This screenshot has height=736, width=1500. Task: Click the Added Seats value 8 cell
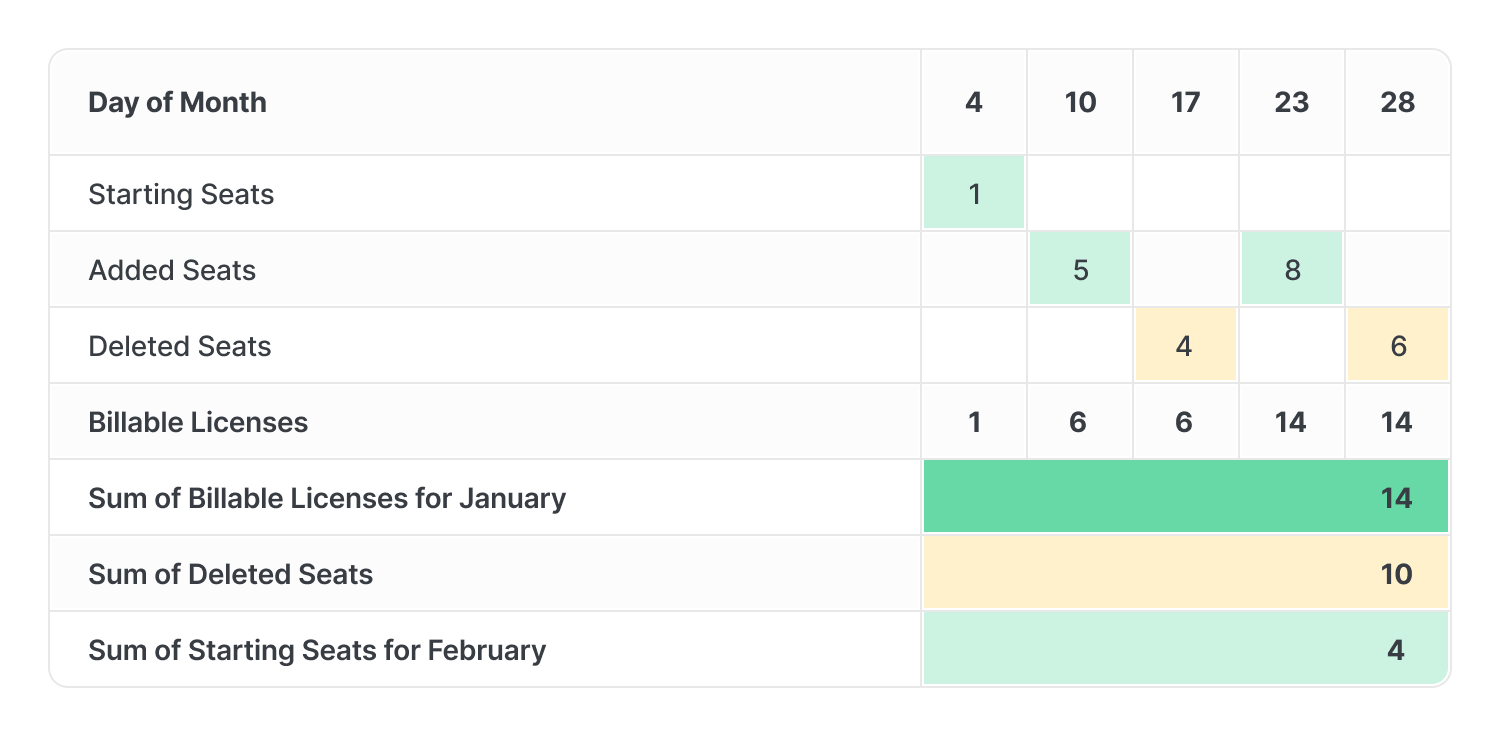1292,269
